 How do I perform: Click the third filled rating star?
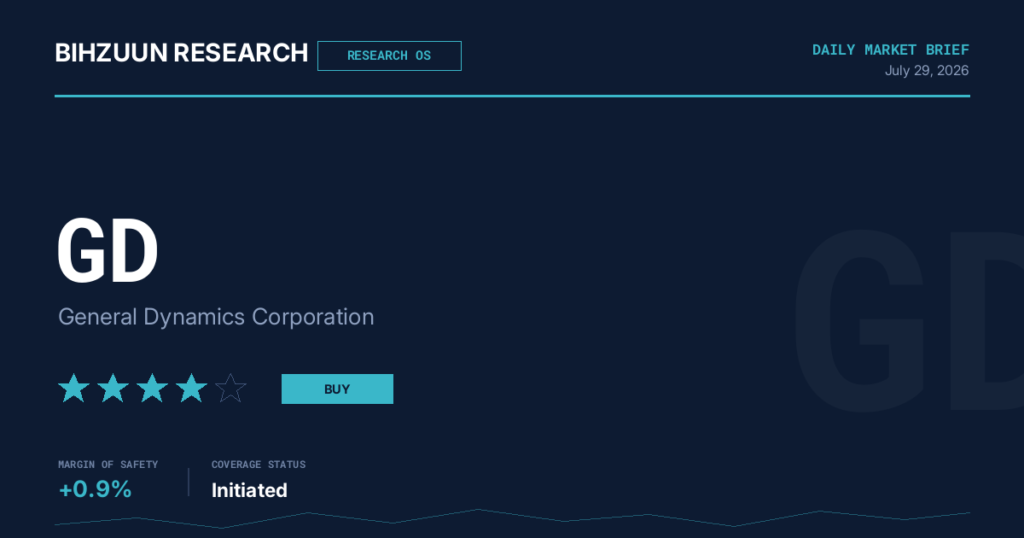152,388
